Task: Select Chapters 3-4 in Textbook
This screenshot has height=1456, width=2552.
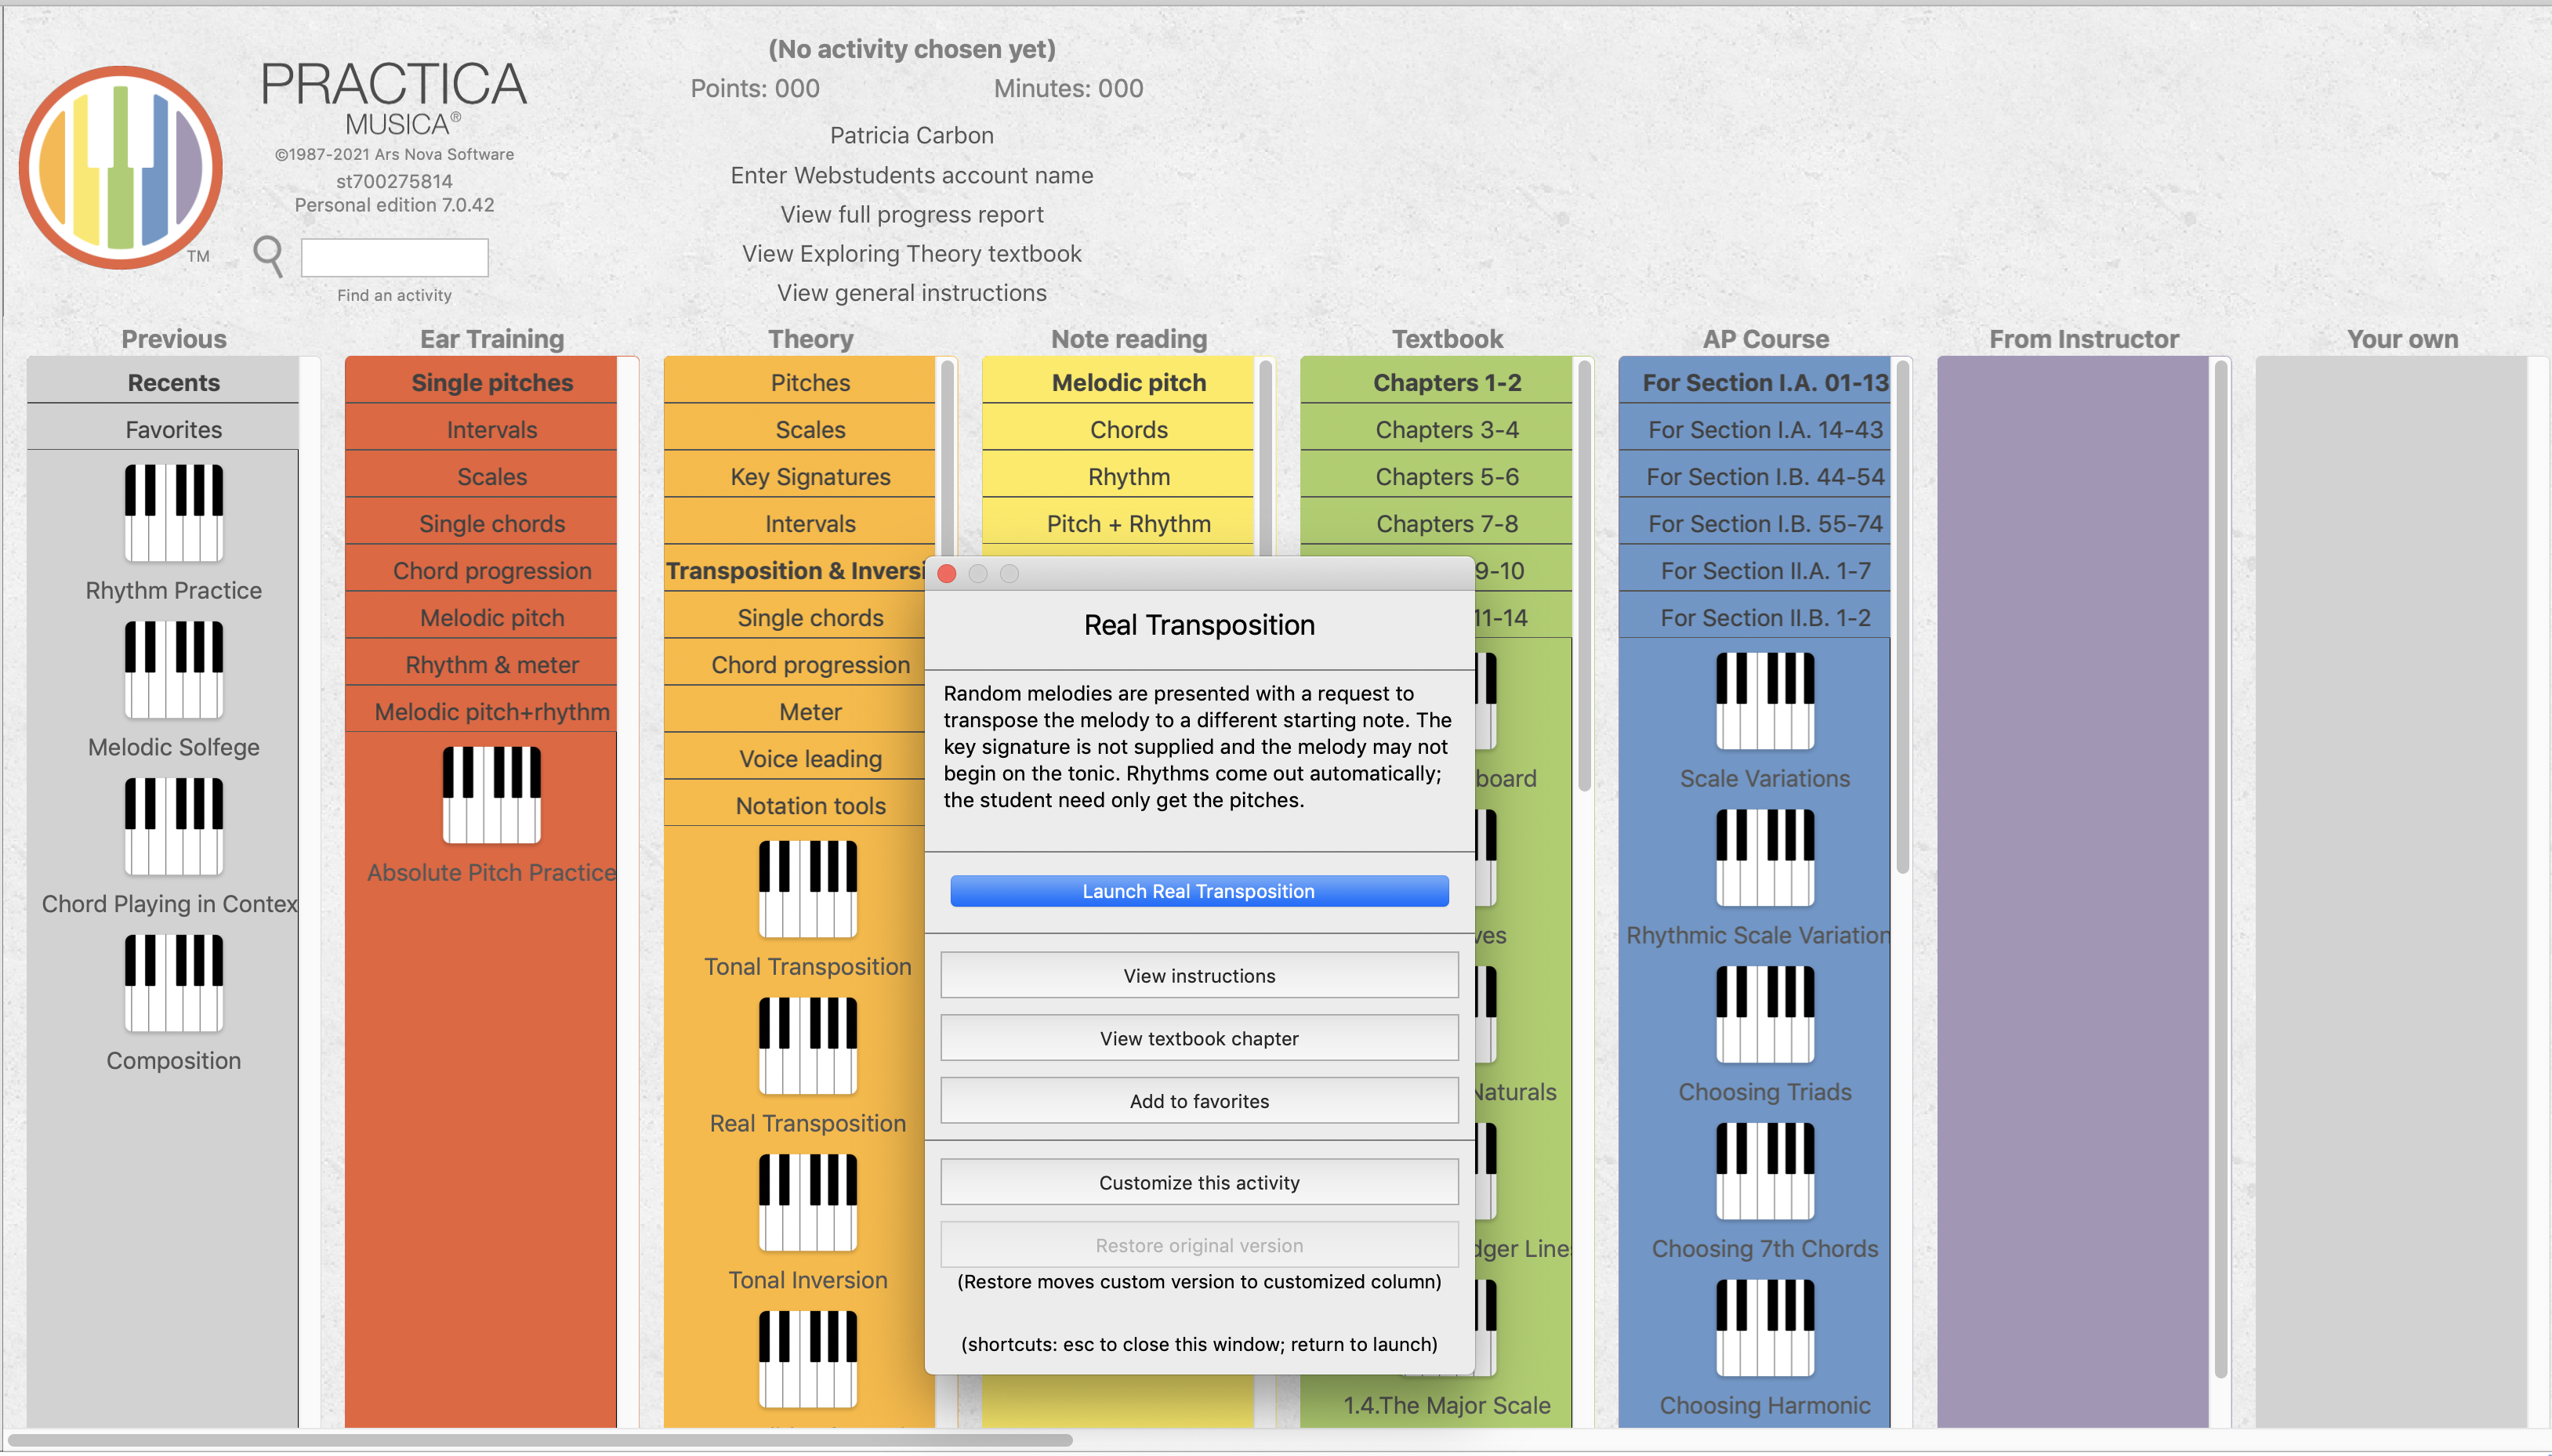Action: (x=1436, y=429)
